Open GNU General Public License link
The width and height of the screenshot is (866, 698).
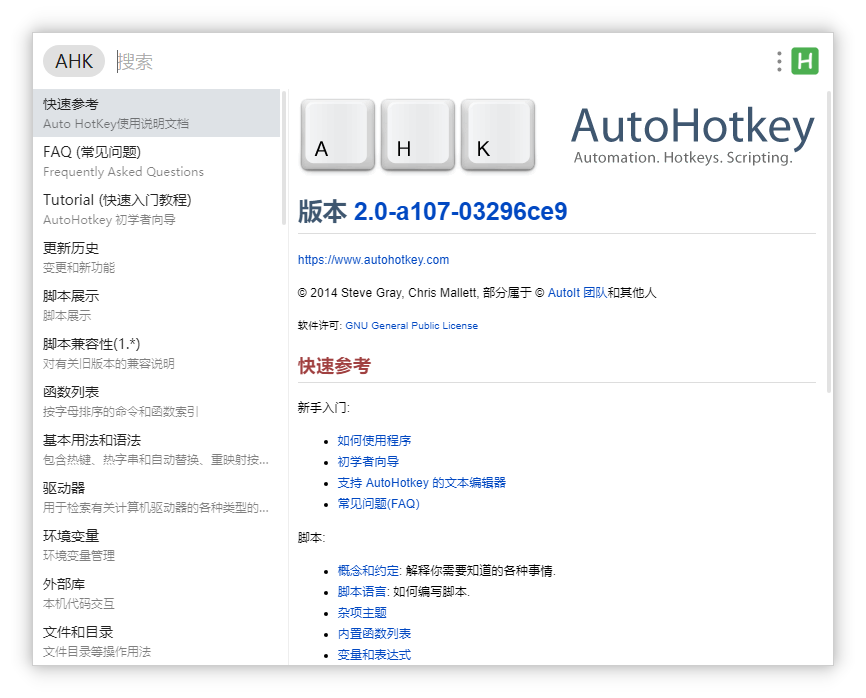[411, 326]
